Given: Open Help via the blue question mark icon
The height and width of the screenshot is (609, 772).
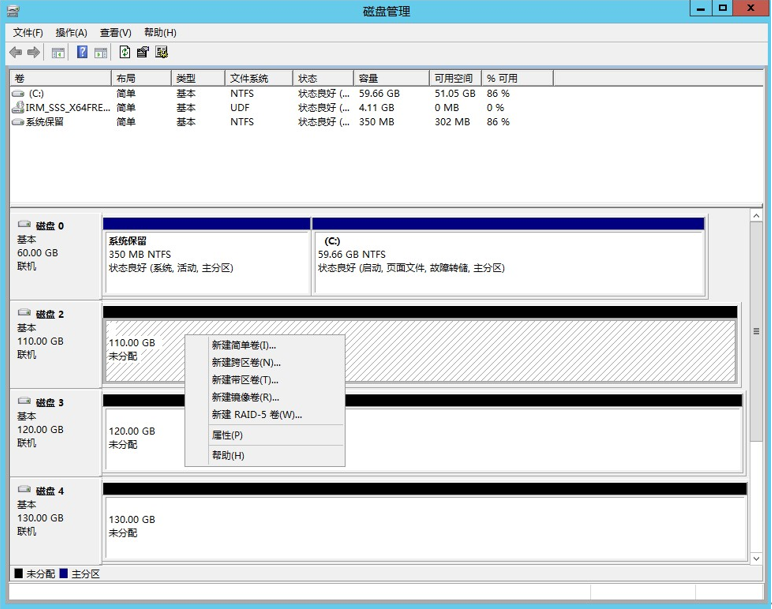Looking at the screenshot, I should pos(82,52).
